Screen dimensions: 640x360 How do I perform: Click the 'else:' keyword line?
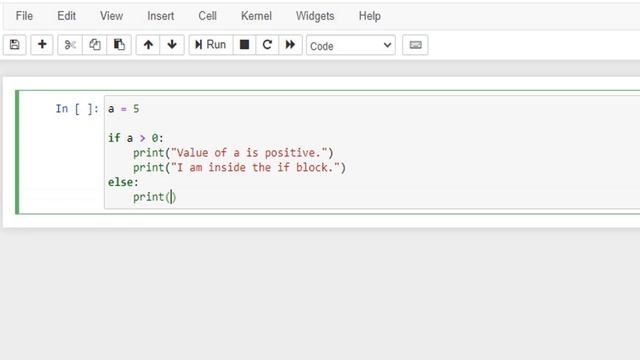pyautogui.click(x=123, y=182)
